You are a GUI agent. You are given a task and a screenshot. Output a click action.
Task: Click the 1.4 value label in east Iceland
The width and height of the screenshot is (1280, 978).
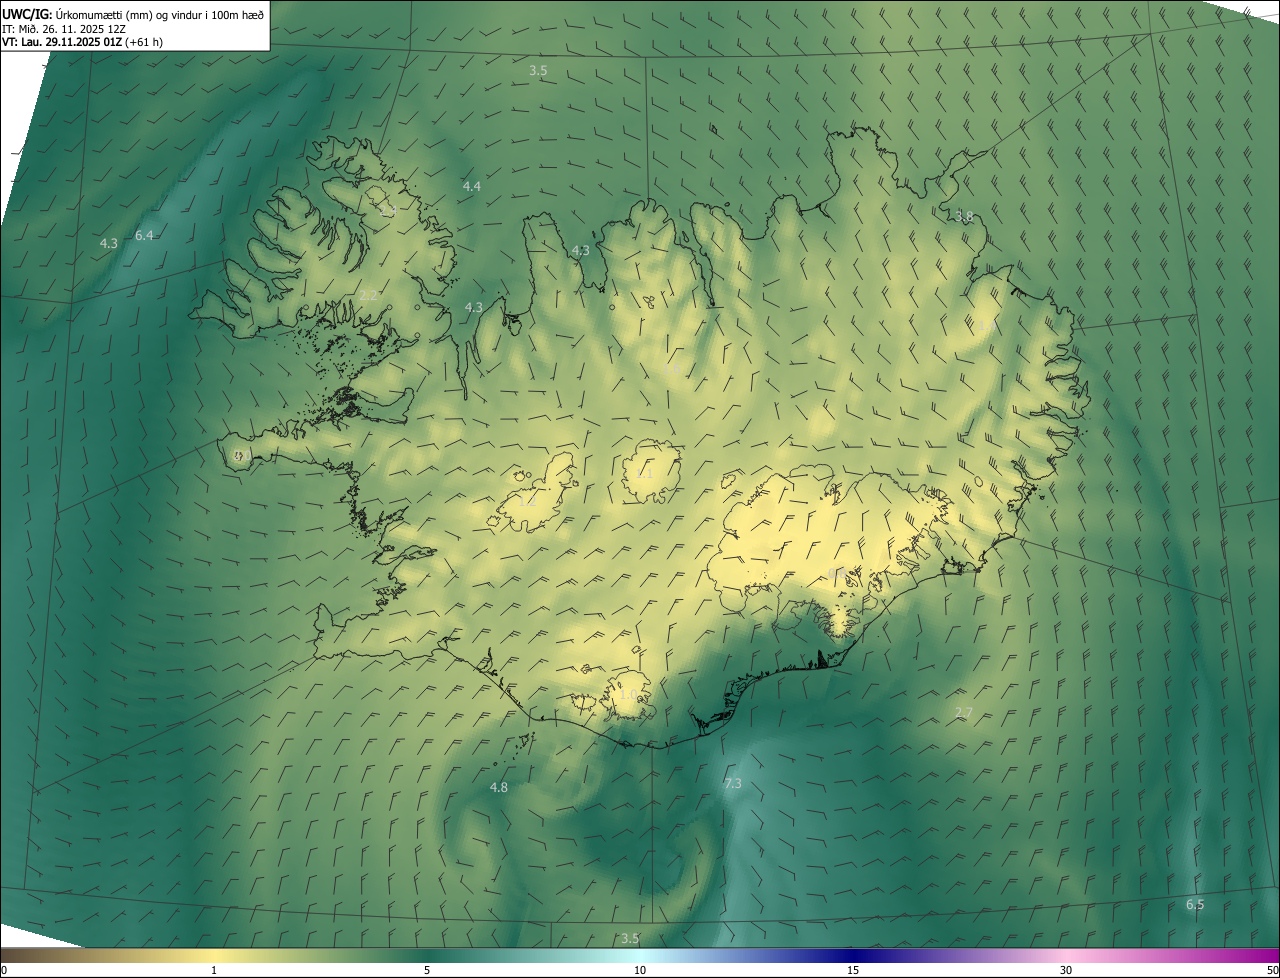point(985,326)
